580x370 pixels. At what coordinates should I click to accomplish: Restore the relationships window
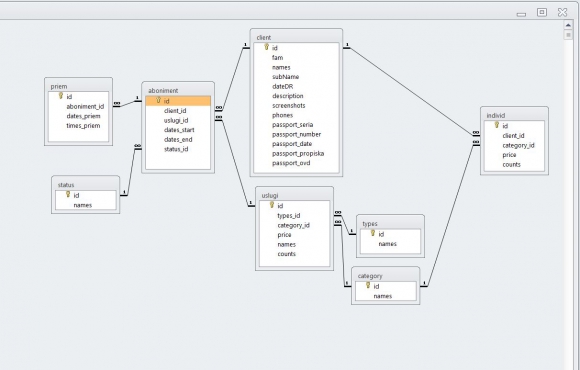pos(542,13)
